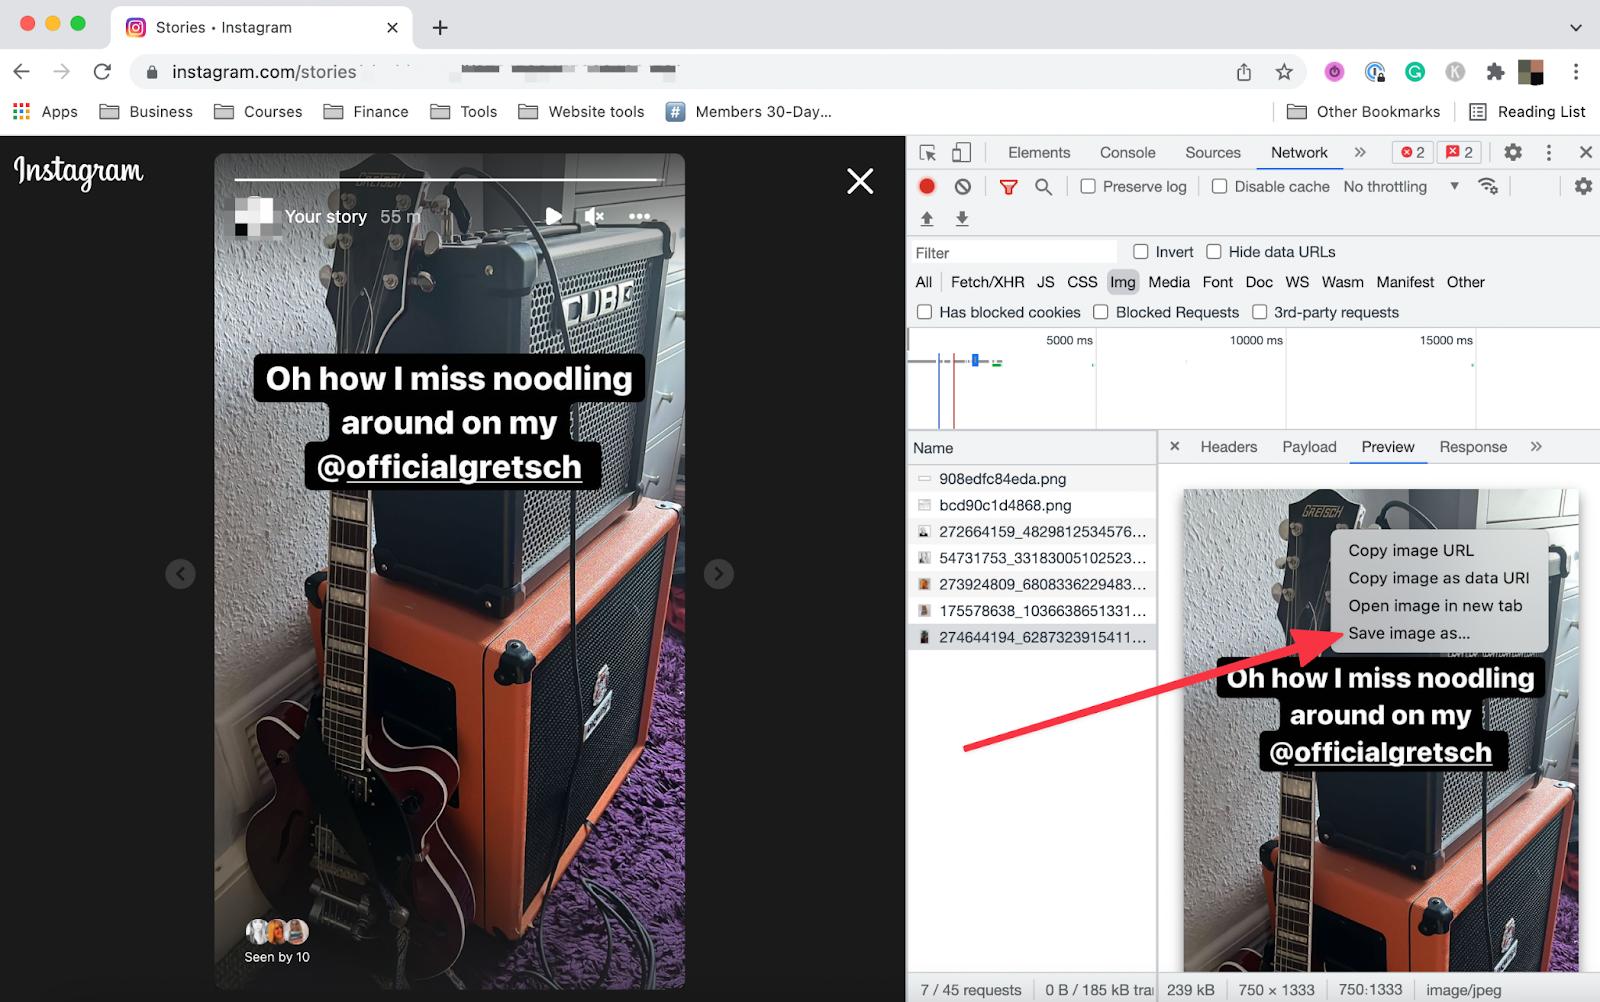This screenshot has width=1600, height=1002.
Task: Click the Grammarly extension icon
Action: 1415,71
